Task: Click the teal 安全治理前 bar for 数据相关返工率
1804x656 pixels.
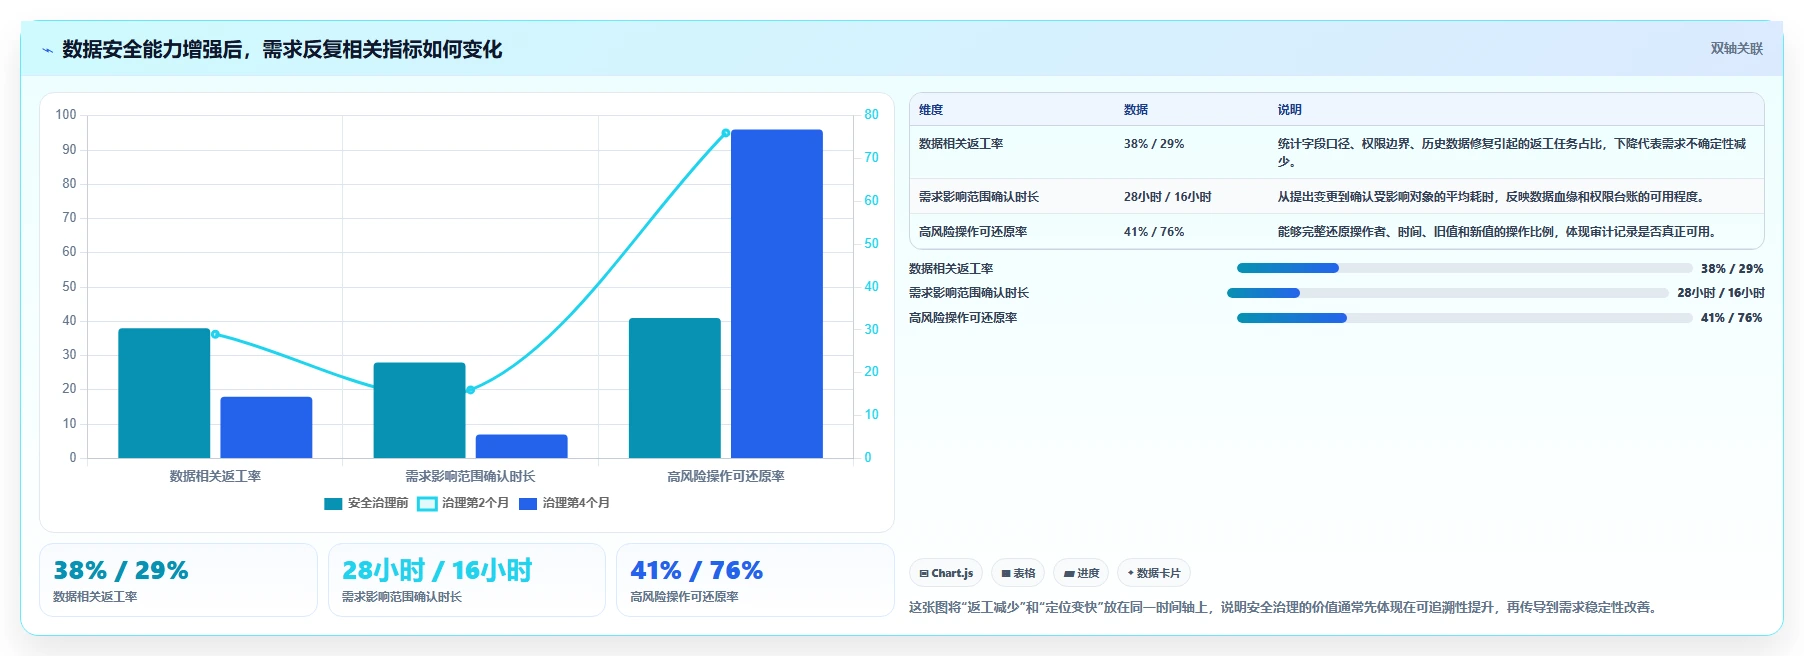Action: [x=164, y=393]
